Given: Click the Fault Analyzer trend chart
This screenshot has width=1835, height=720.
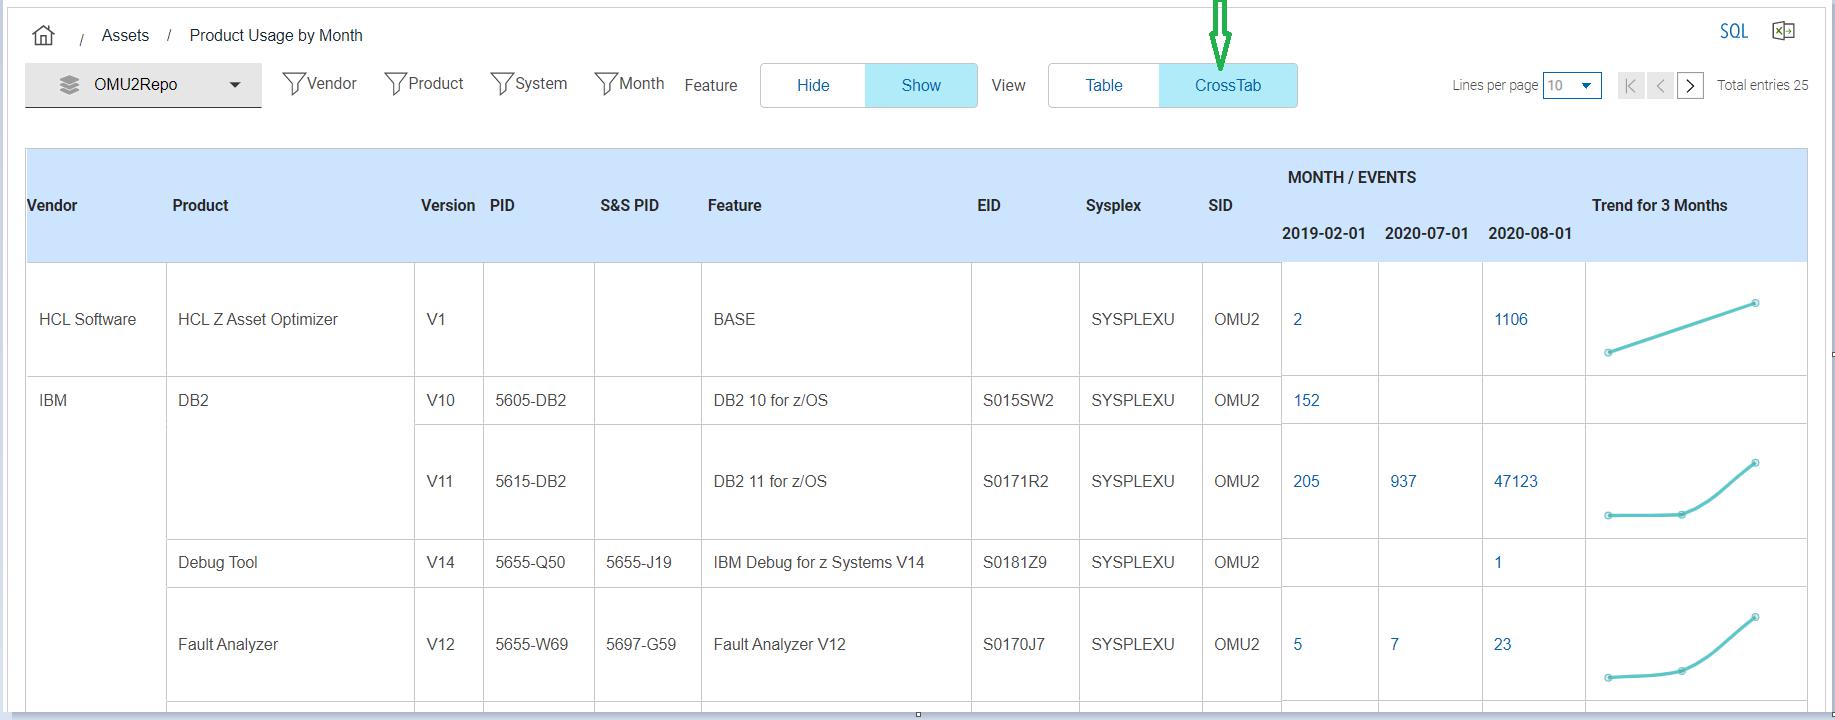Looking at the screenshot, I should pos(1681,647).
